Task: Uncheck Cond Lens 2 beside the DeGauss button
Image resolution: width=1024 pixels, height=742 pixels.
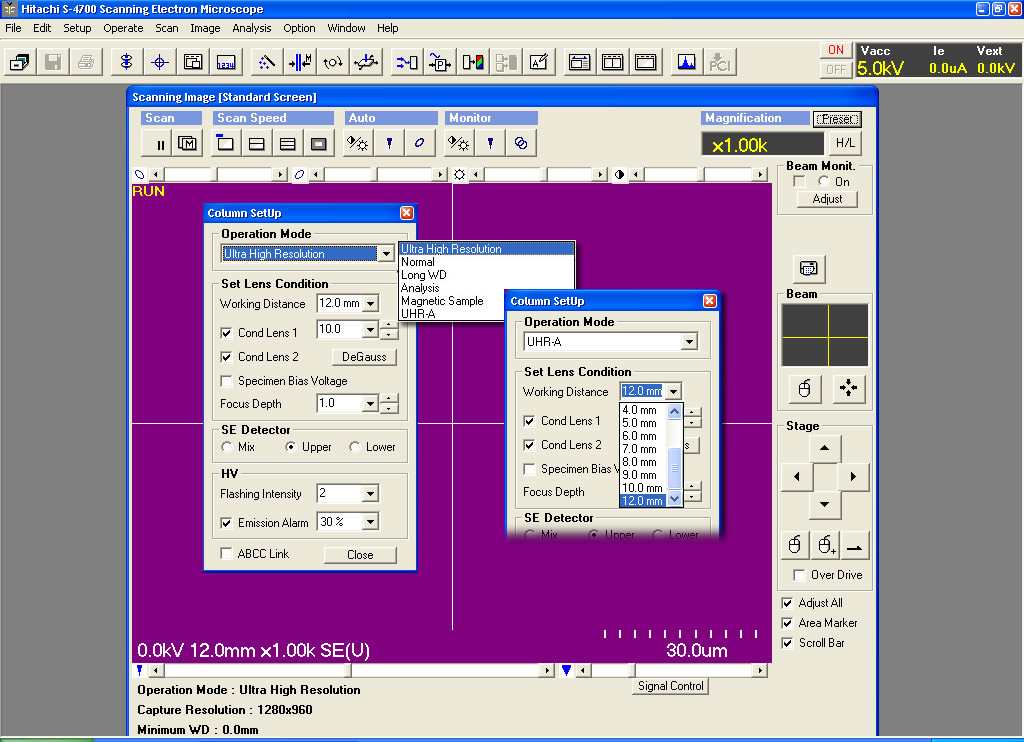Action: pyautogui.click(x=227, y=357)
